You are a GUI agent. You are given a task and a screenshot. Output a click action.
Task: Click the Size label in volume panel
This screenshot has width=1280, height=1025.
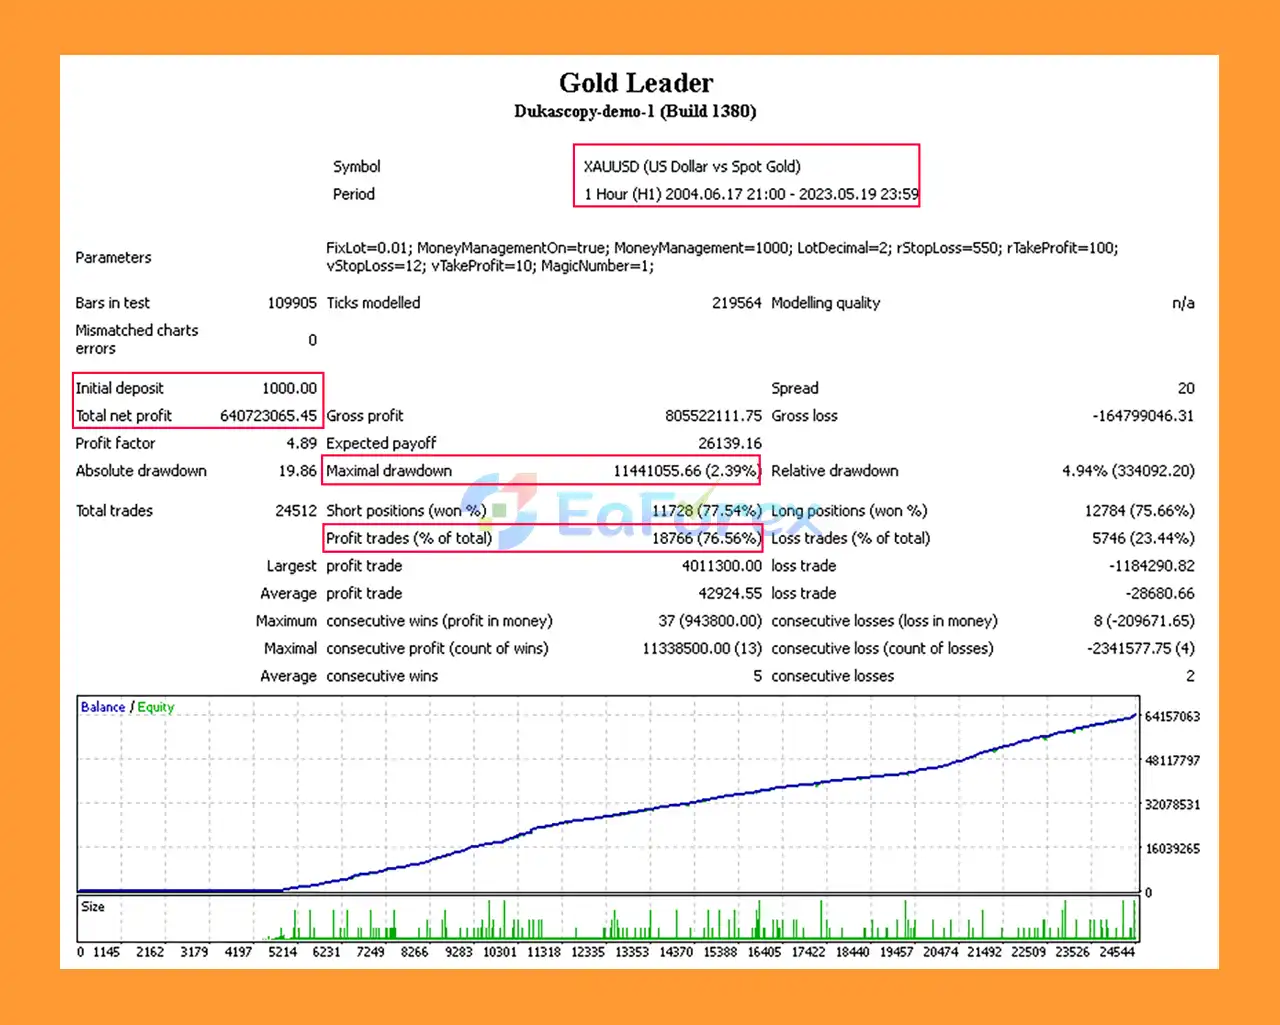pos(93,906)
